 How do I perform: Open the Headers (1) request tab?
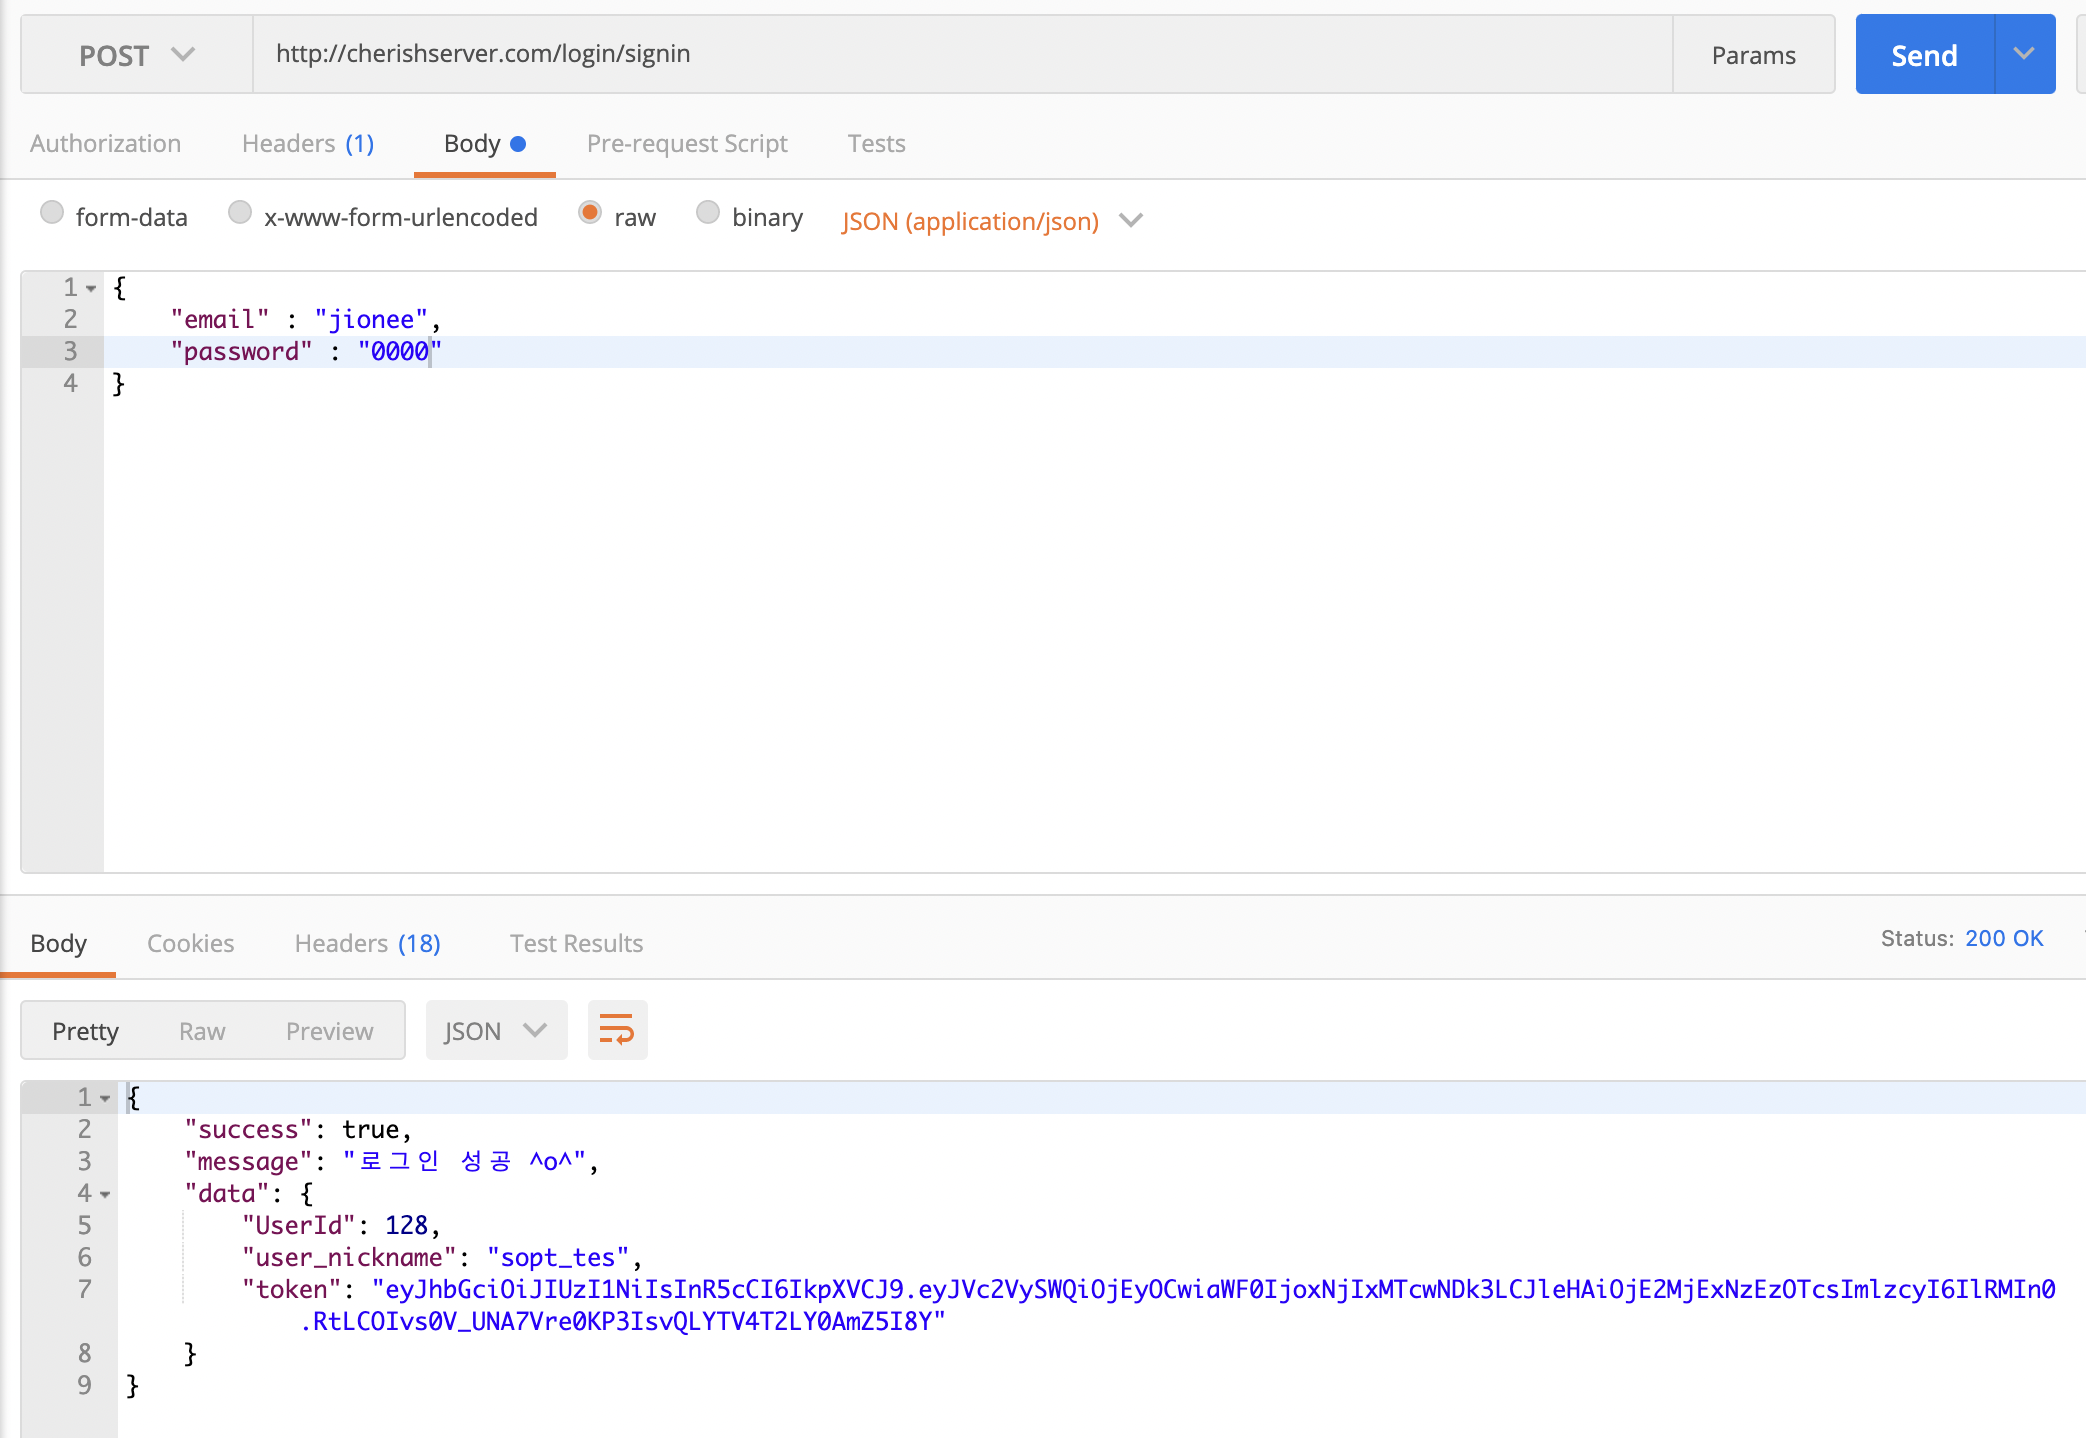(307, 143)
